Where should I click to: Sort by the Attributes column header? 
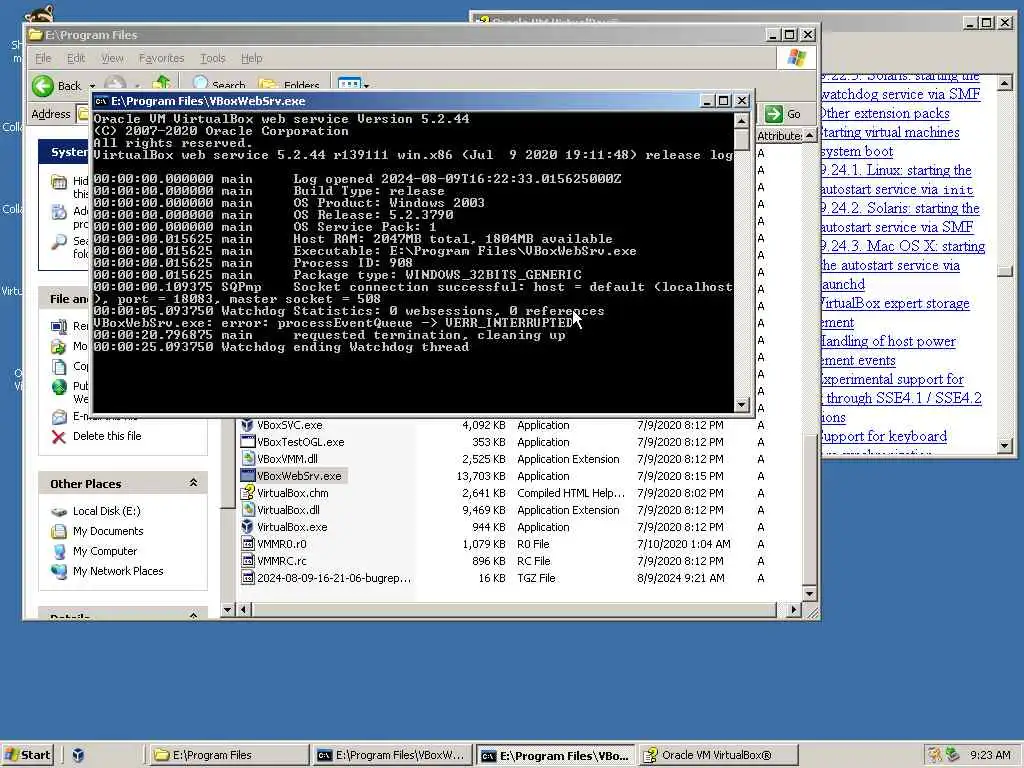pos(780,136)
